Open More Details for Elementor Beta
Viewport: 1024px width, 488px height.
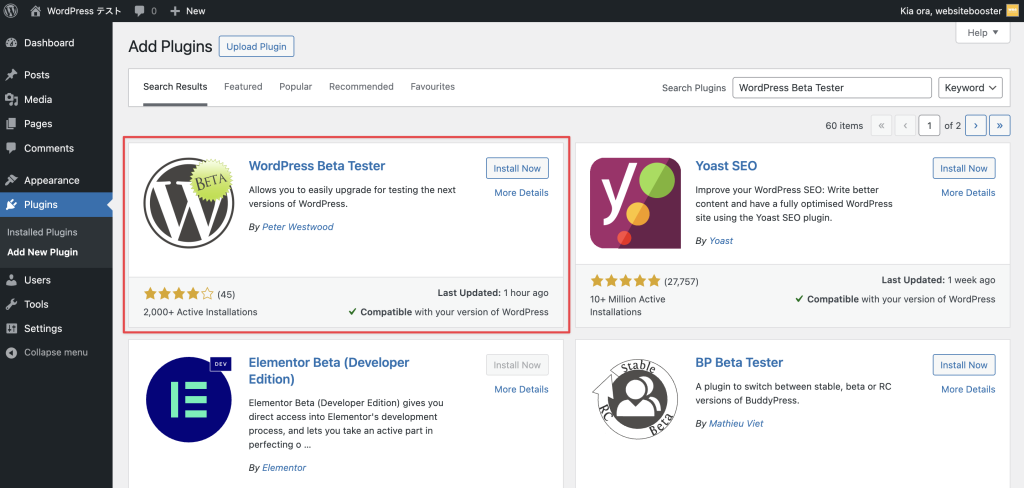click(x=521, y=389)
